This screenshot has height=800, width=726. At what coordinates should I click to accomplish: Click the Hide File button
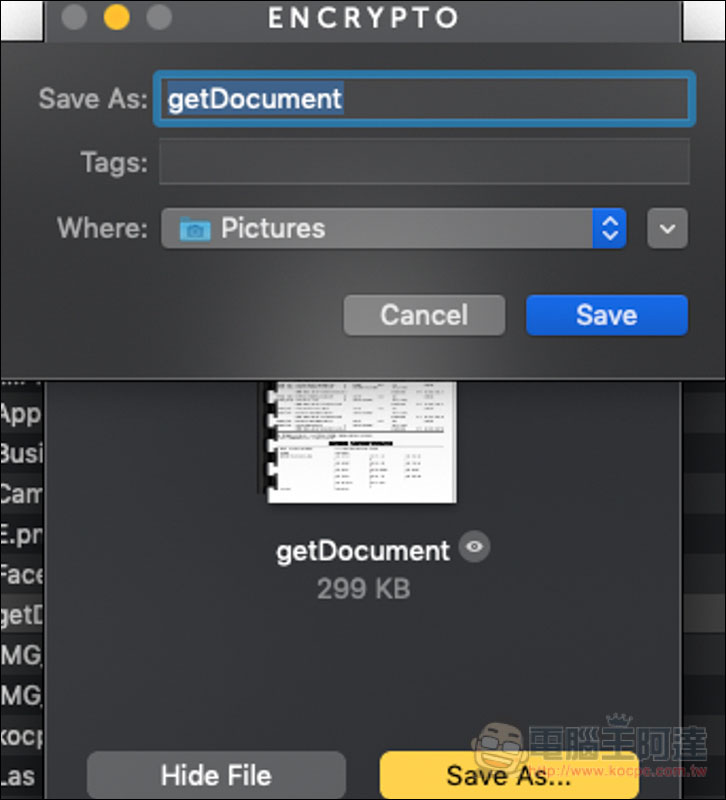[216, 775]
